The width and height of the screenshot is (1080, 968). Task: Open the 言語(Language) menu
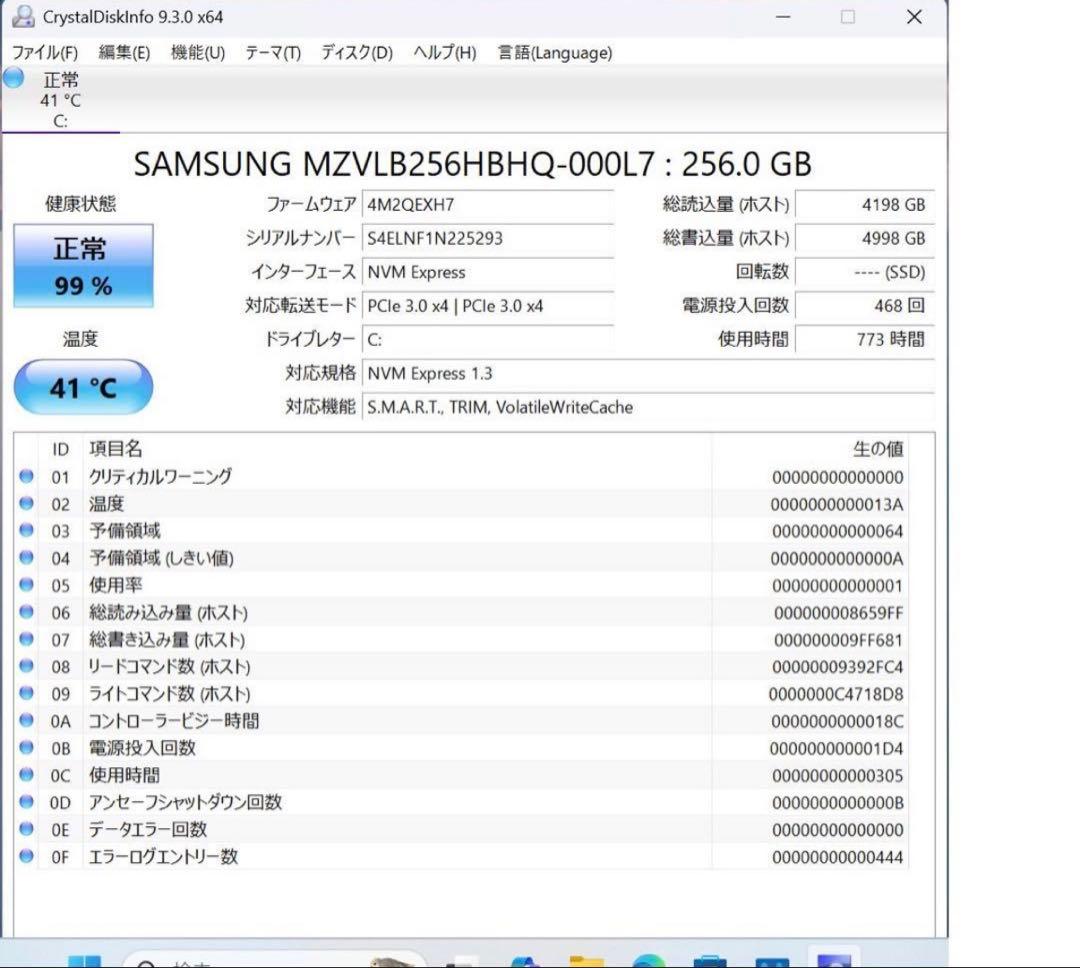coord(554,53)
